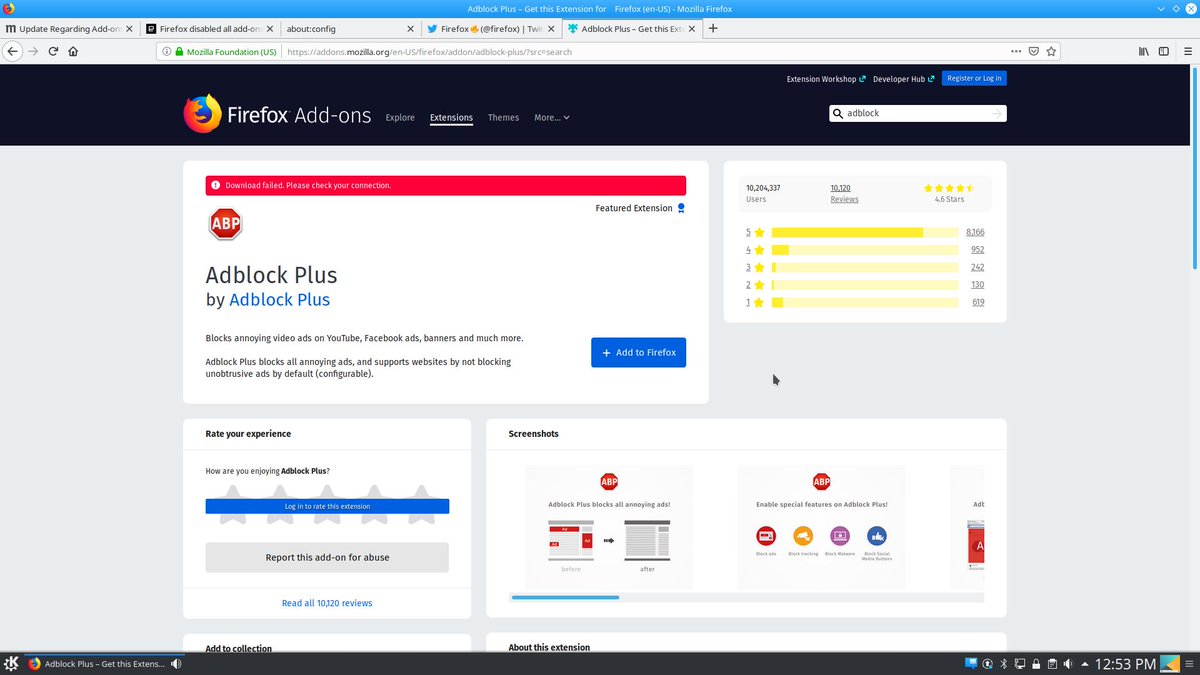Click the taskbar audio indicator icon
This screenshot has width=1200, height=675.
[176, 663]
